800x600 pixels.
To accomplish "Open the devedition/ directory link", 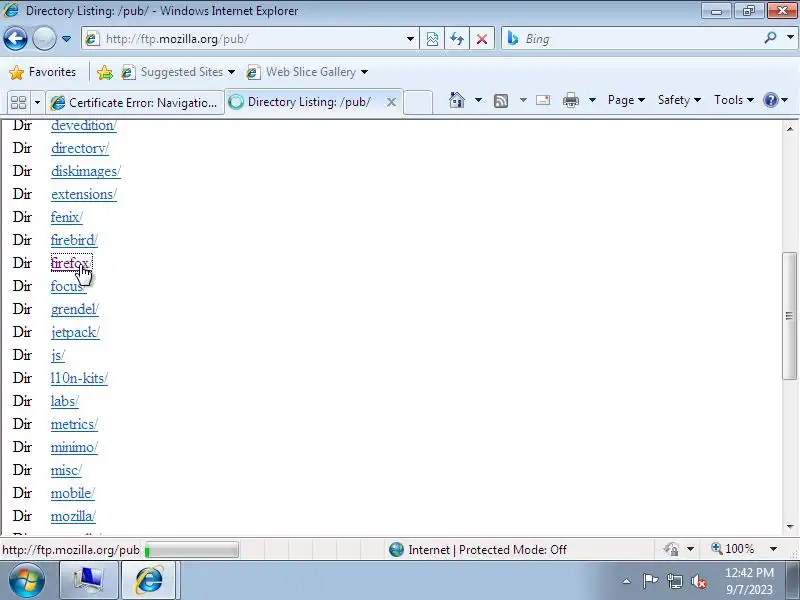I will click(84, 126).
